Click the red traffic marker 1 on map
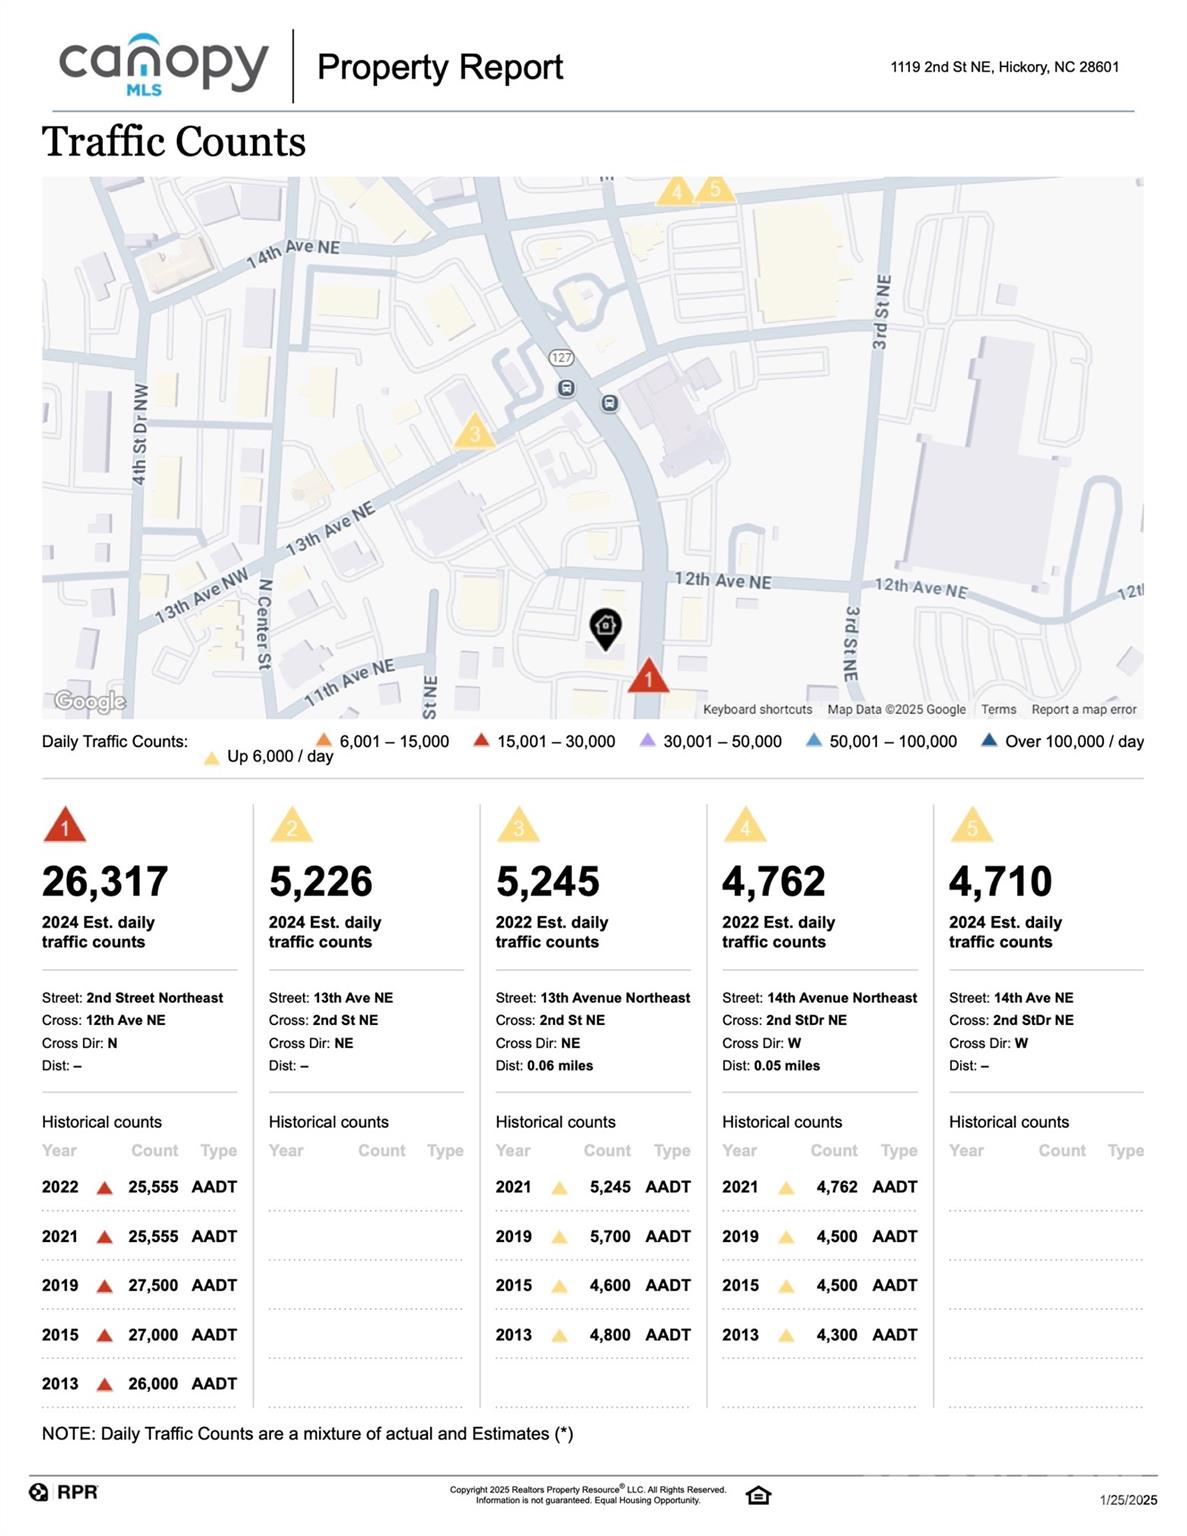This screenshot has height=1536, width=1187. tap(648, 677)
